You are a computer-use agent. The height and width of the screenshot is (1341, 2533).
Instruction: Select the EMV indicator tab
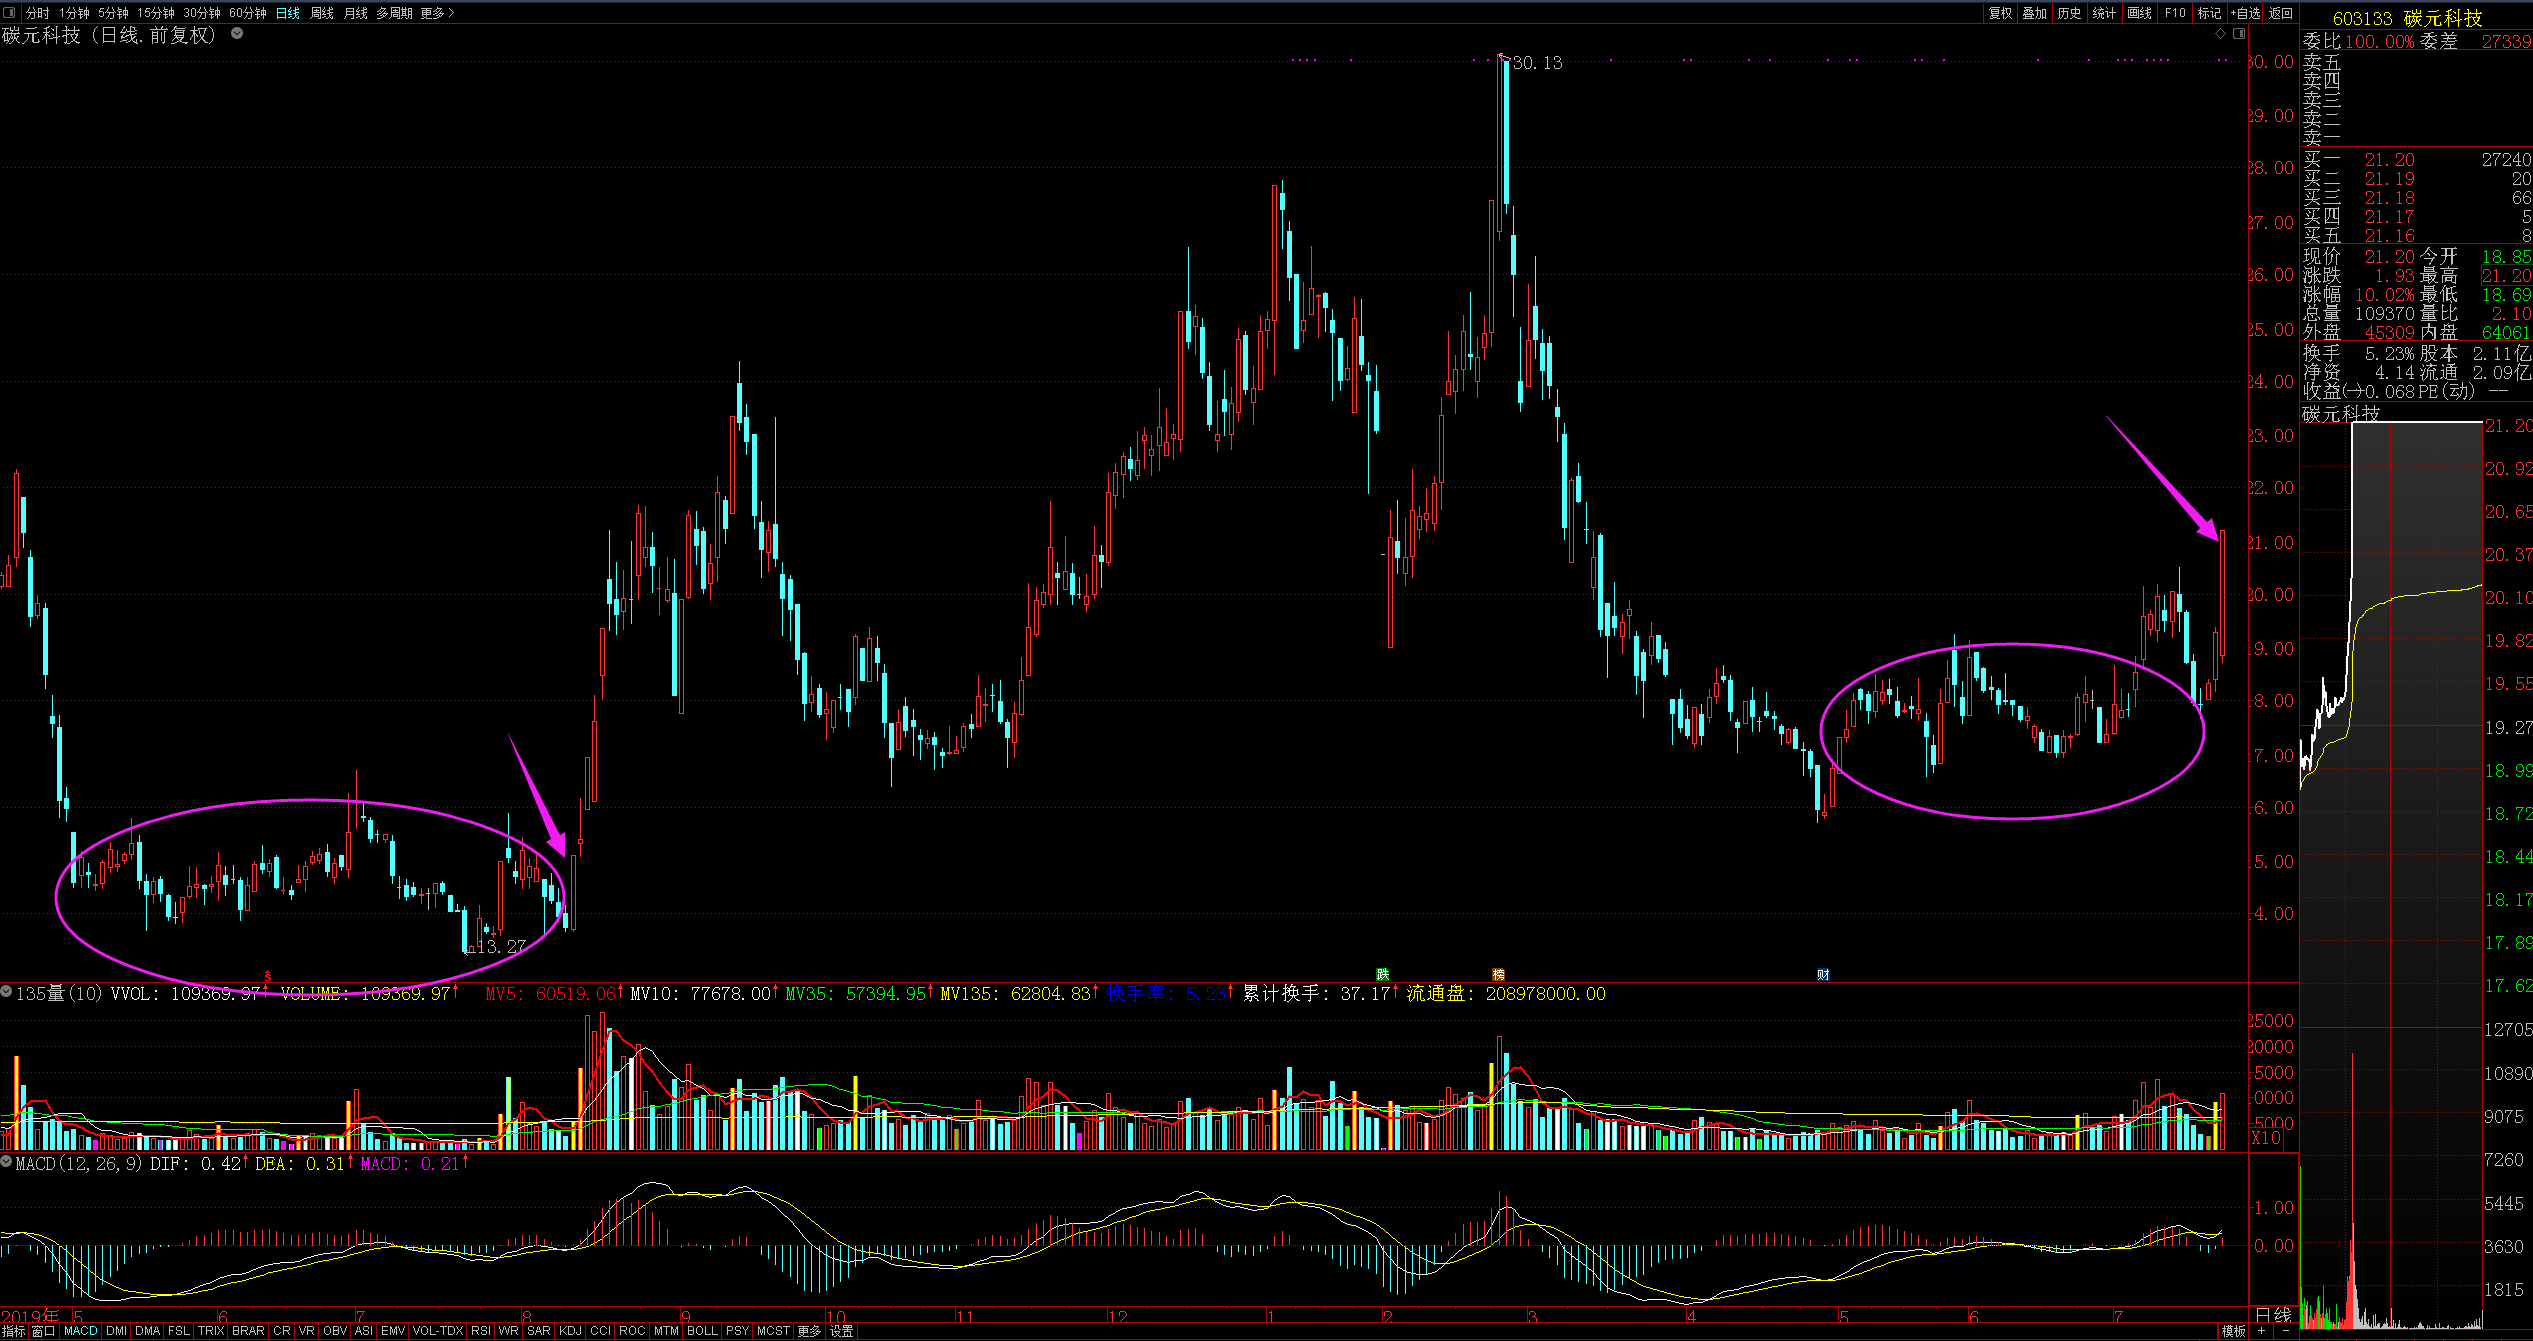tap(393, 1331)
